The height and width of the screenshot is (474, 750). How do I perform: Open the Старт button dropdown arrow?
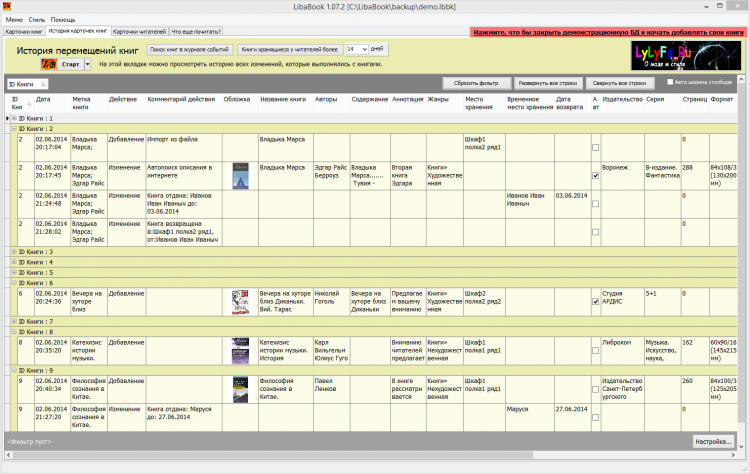88,64
